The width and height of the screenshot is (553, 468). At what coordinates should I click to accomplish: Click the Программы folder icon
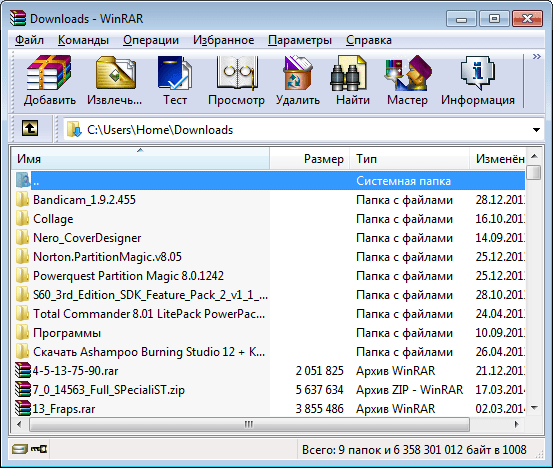(23, 333)
